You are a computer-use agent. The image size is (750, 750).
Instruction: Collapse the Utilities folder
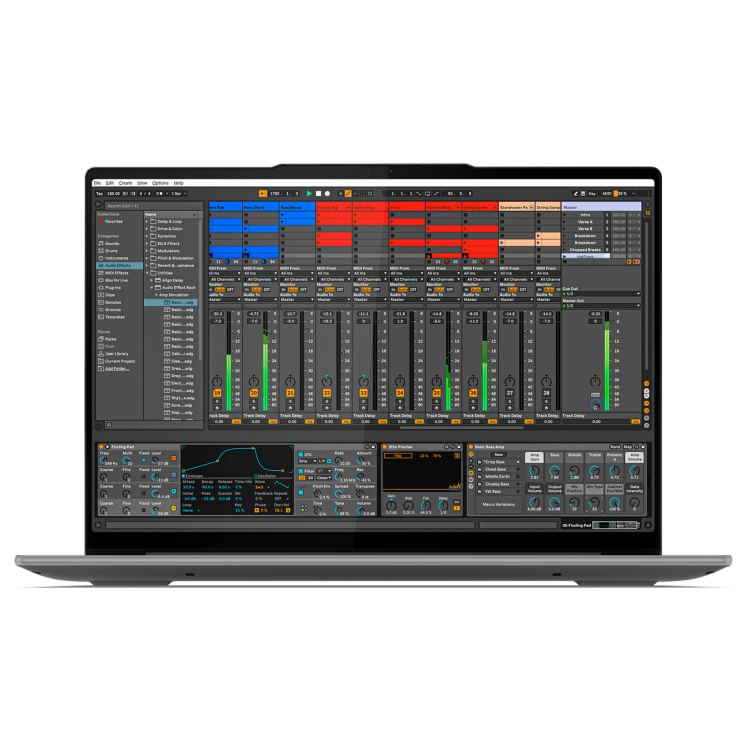147,273
